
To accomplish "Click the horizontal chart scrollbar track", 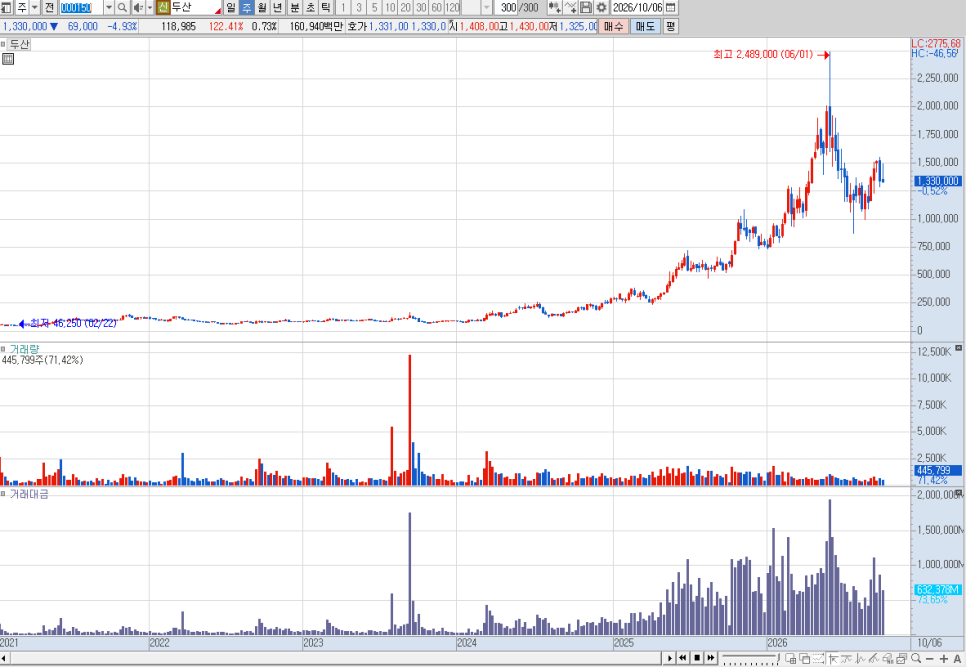I will point(337,658).
